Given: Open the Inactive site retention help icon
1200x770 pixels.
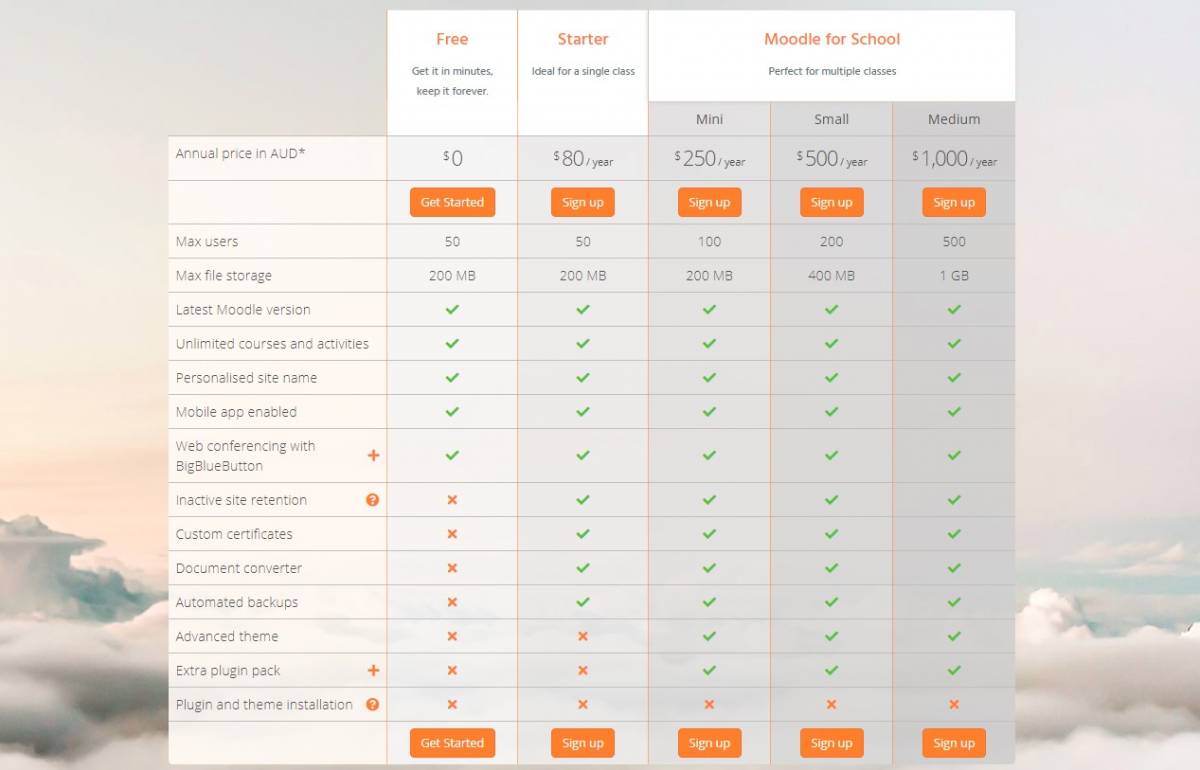Looking at the screenshot, I should click(372, 500).
